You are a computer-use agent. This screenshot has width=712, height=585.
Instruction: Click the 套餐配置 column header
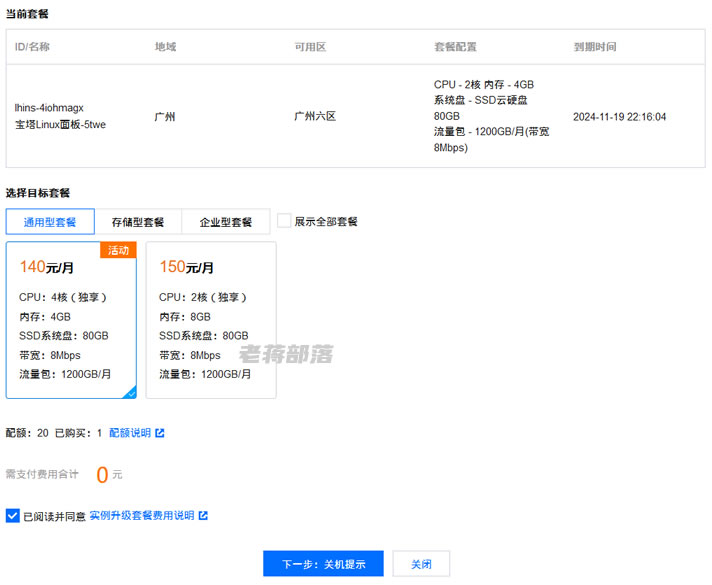click(x=455, y=47)
